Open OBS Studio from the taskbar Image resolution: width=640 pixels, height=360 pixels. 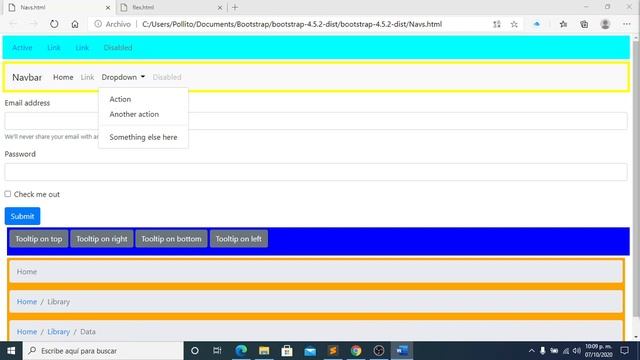(379, 351)
